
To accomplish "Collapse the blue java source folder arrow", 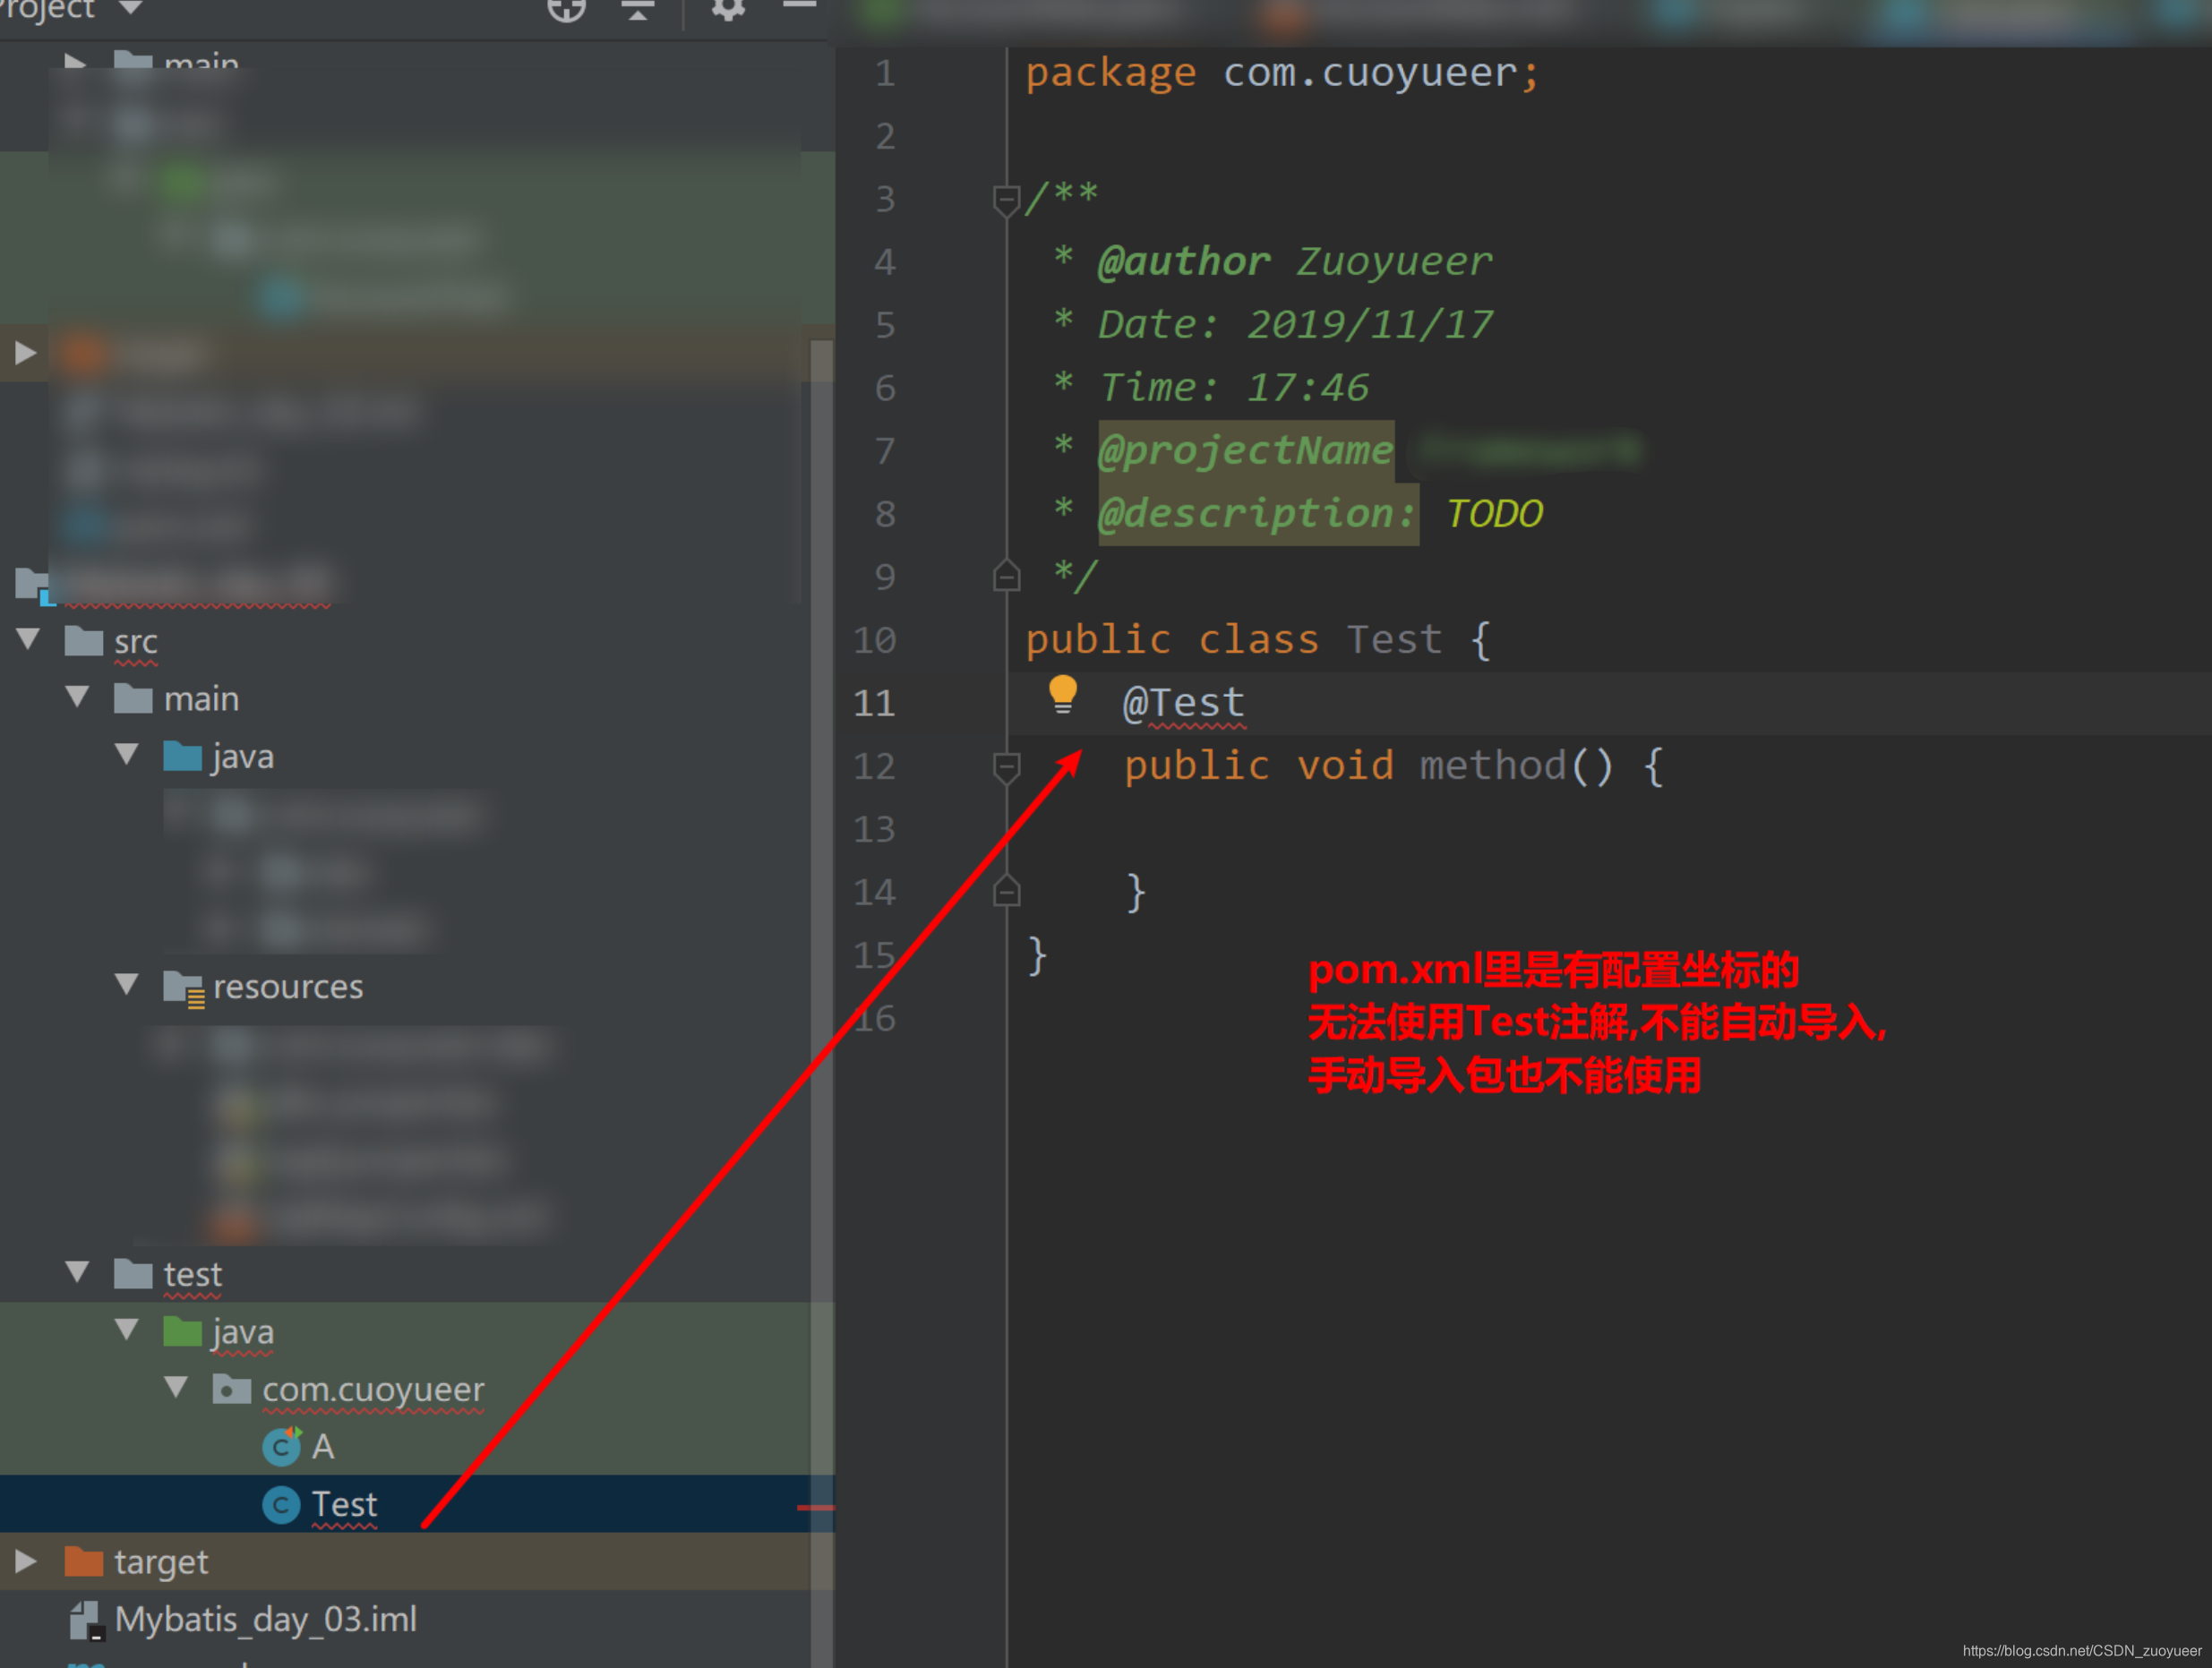I will click(x=127, y=753).
